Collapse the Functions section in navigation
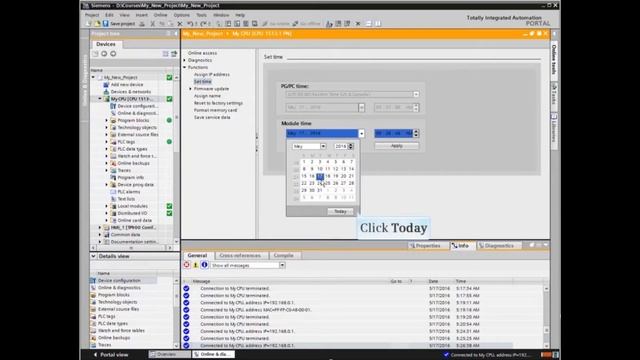Image resolution: width=640 pixels, height=360 pixels. [184, 67]
